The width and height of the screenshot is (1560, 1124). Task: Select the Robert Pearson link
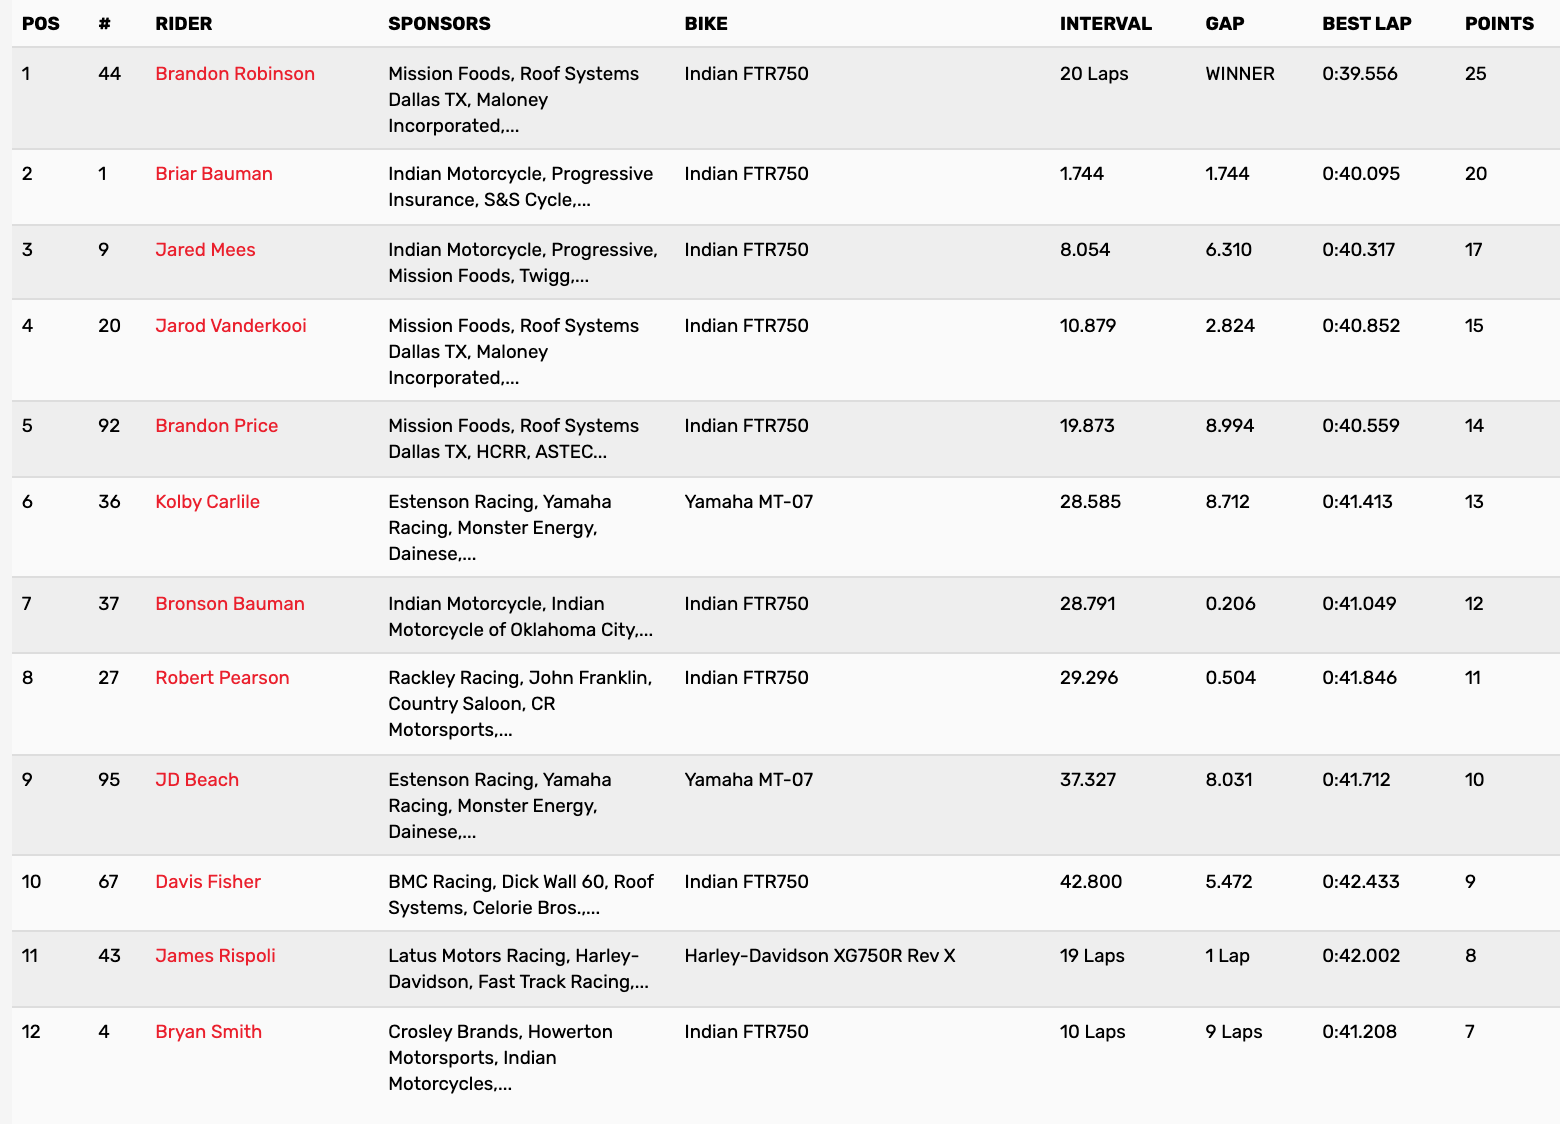click(222, 678)
